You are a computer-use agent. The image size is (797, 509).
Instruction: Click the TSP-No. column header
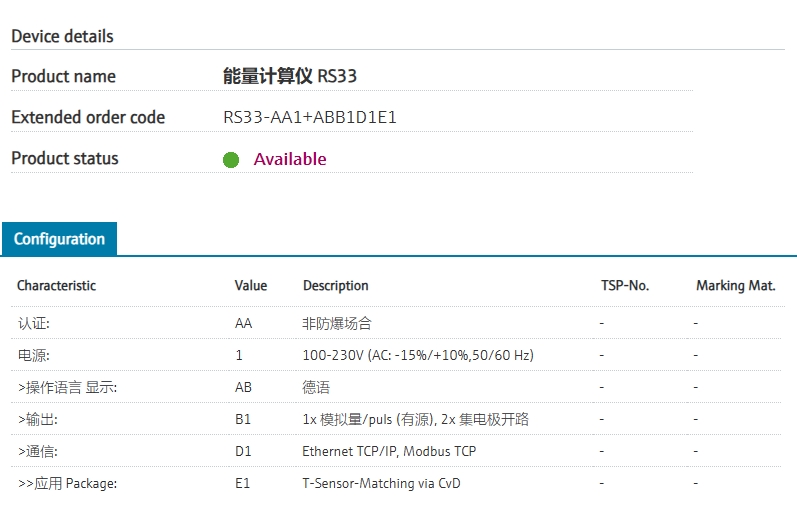[624, 285]
